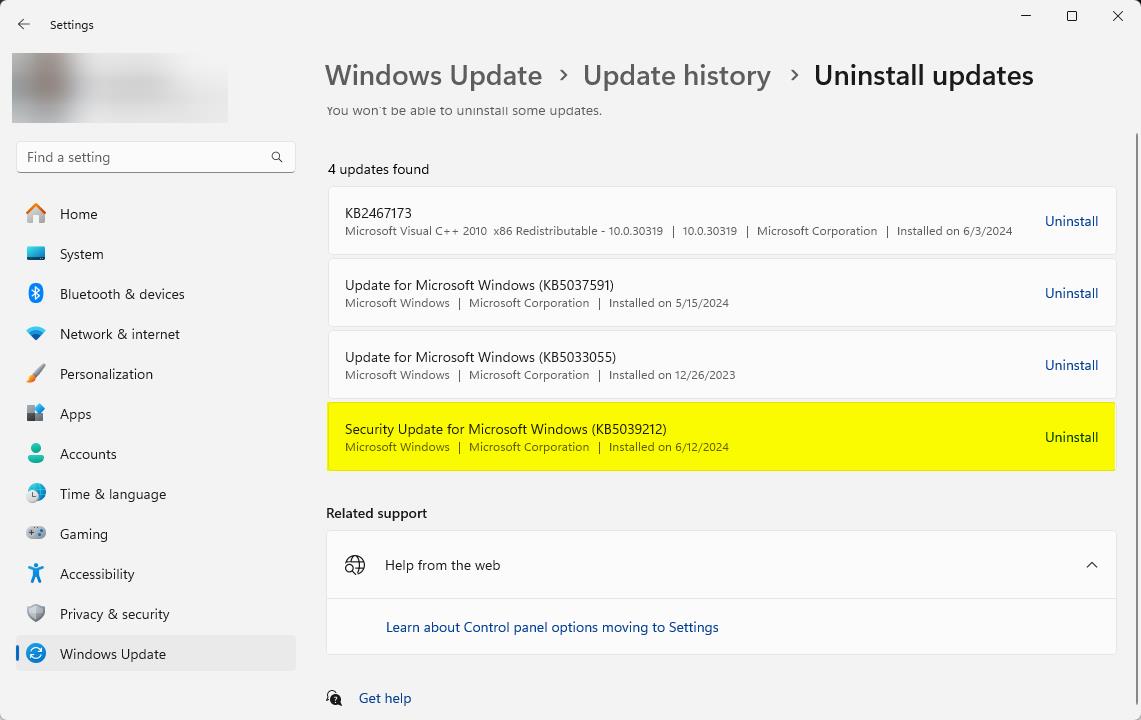Click the Accessibility figure icon
This screenshot has height=720, width=1141.
(36, 574)
